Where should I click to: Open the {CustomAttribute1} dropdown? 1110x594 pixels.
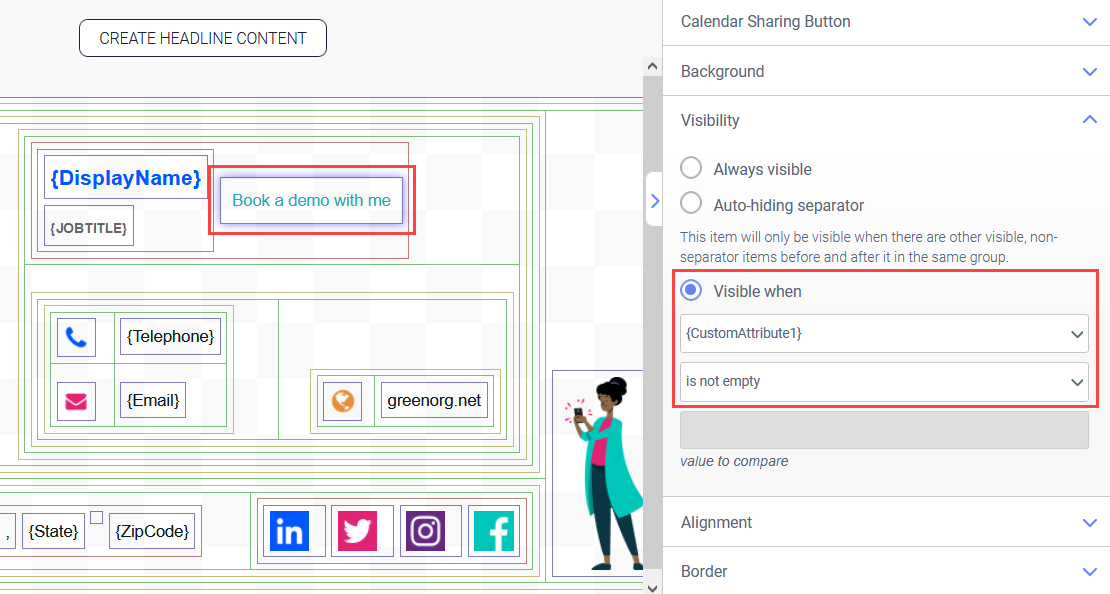coord(884,333)
